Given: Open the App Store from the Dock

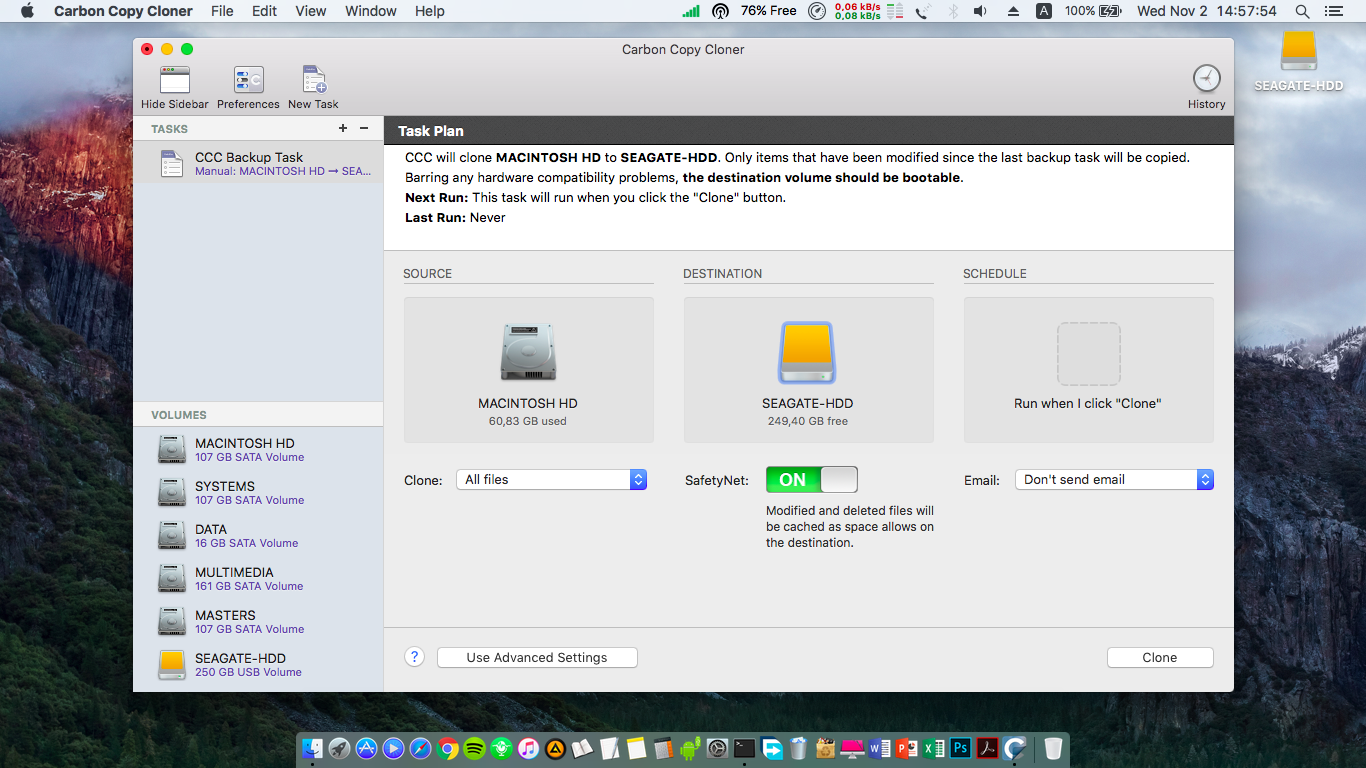Looking at the screenshot, I should tap(366, 748).
